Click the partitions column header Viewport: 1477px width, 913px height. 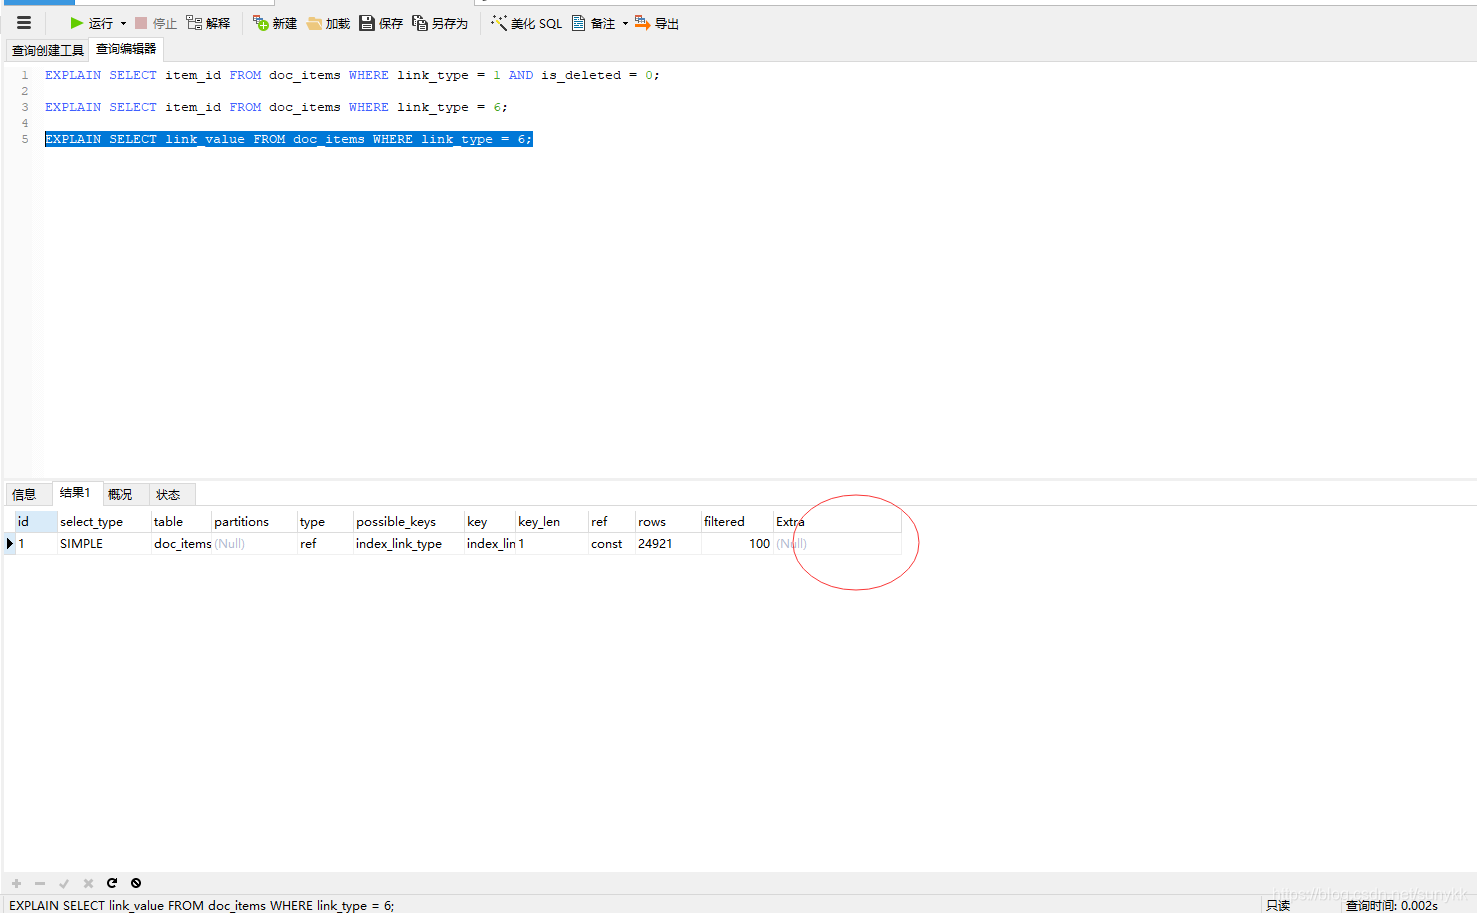(x=254, y=522)
